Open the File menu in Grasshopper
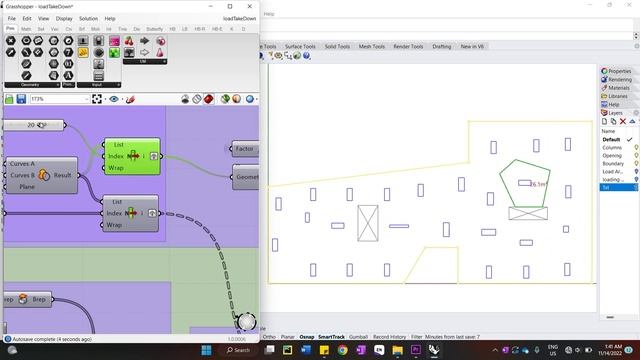This screenshot has width=640, height=360. [11, 18]
